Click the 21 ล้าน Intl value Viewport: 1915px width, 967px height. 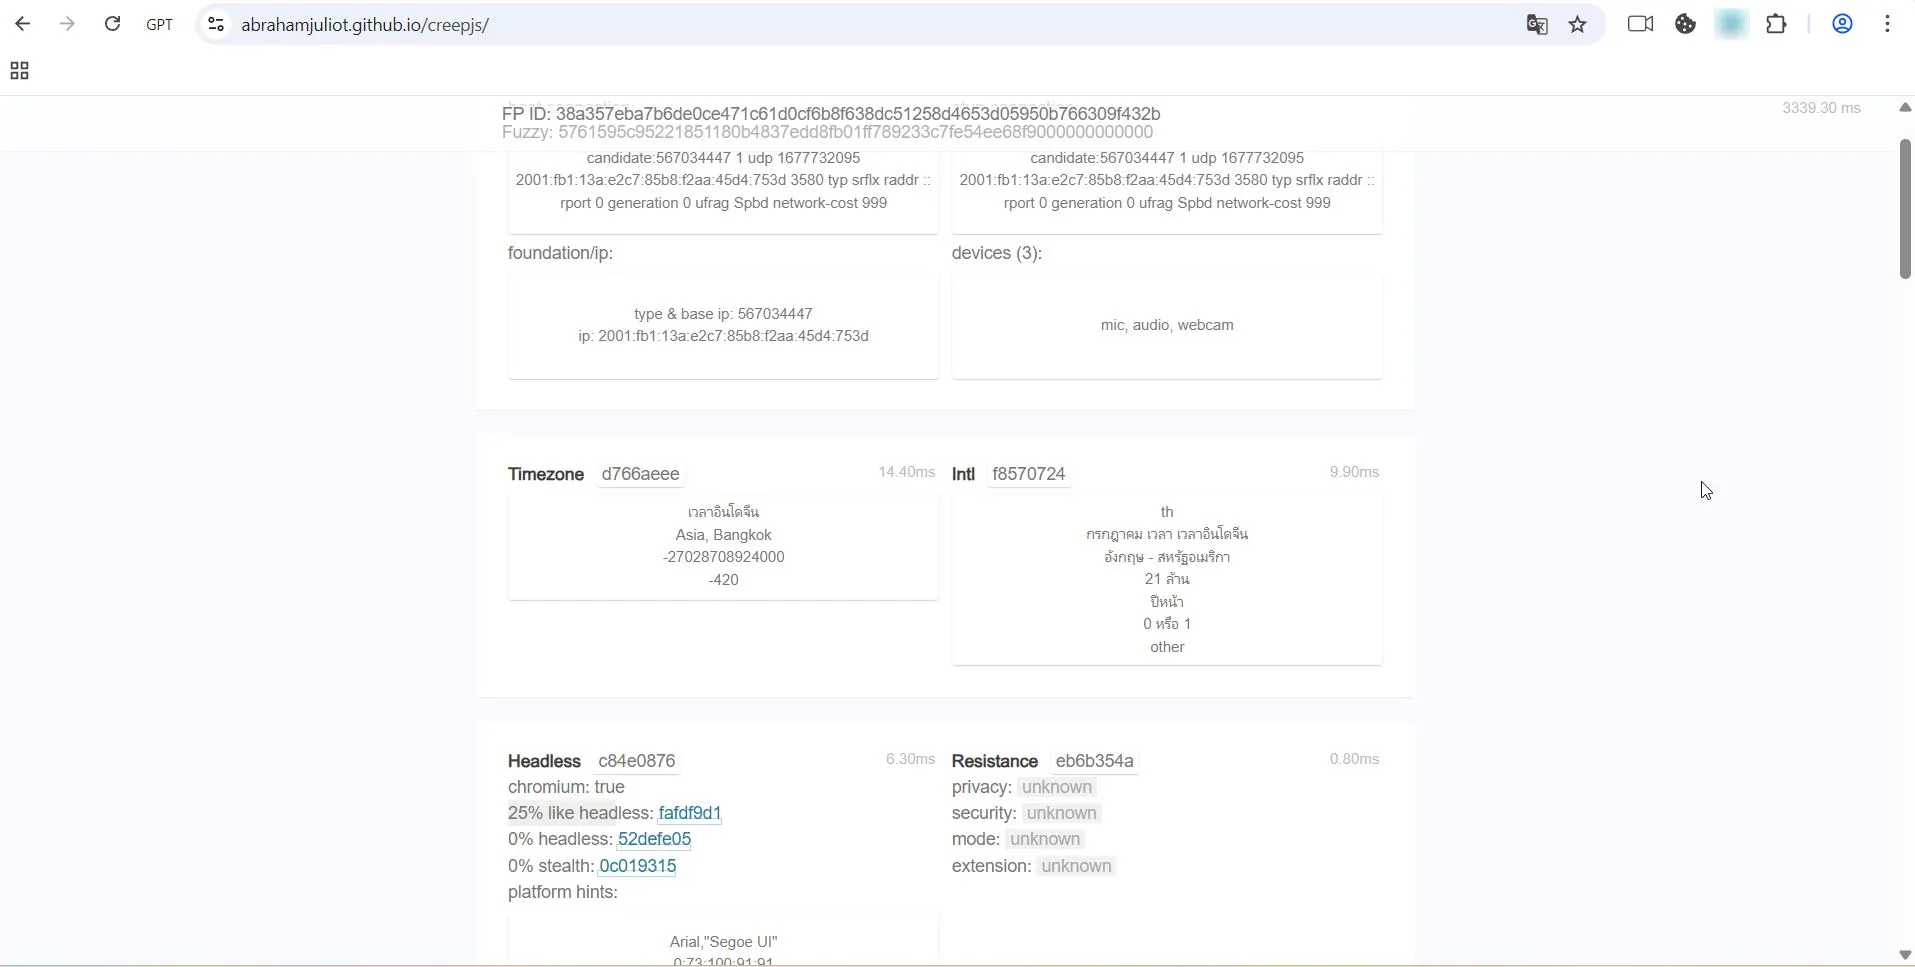click(1167, 579)
